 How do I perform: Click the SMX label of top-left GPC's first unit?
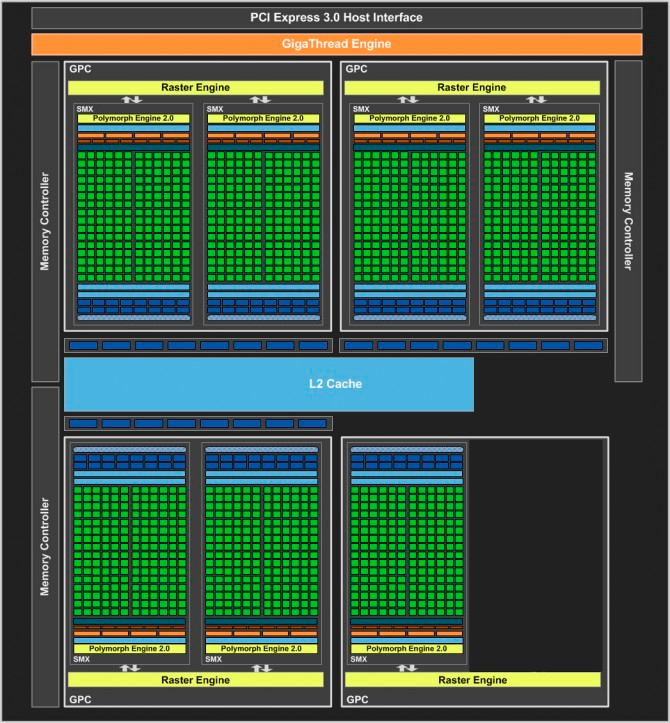tap(85, 109)
